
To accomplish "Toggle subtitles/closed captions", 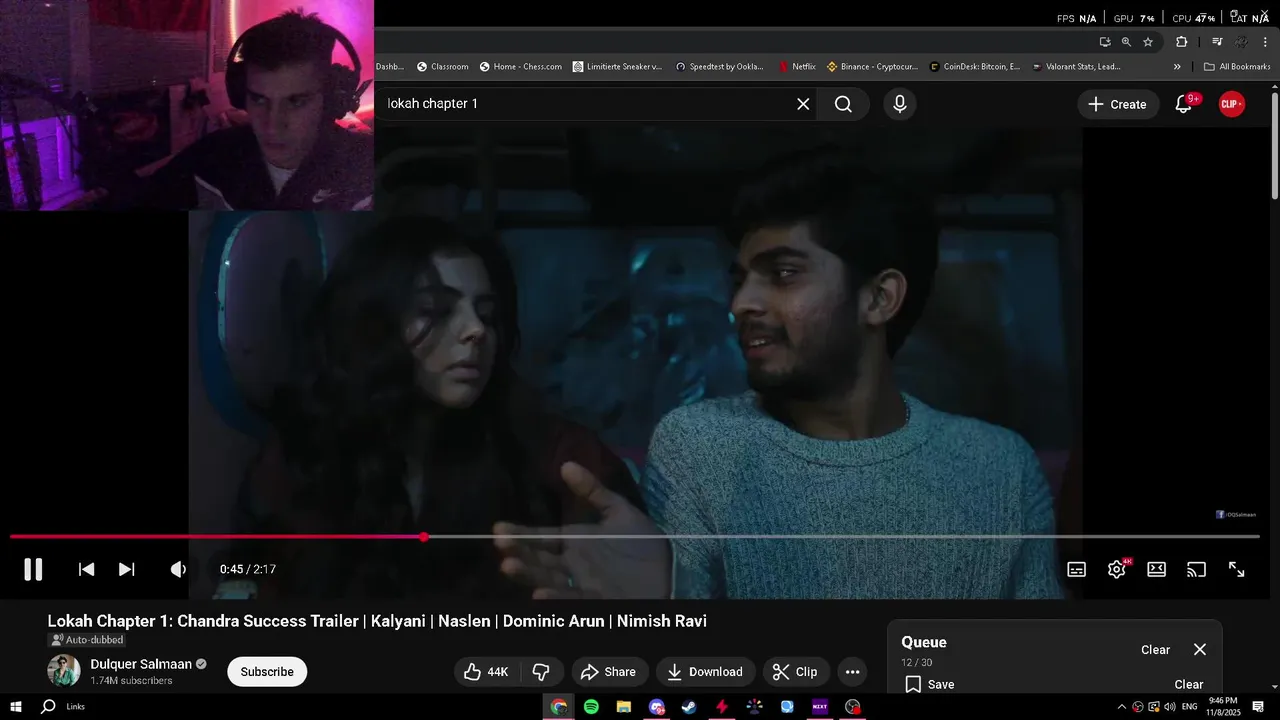I will [1077, 569].
